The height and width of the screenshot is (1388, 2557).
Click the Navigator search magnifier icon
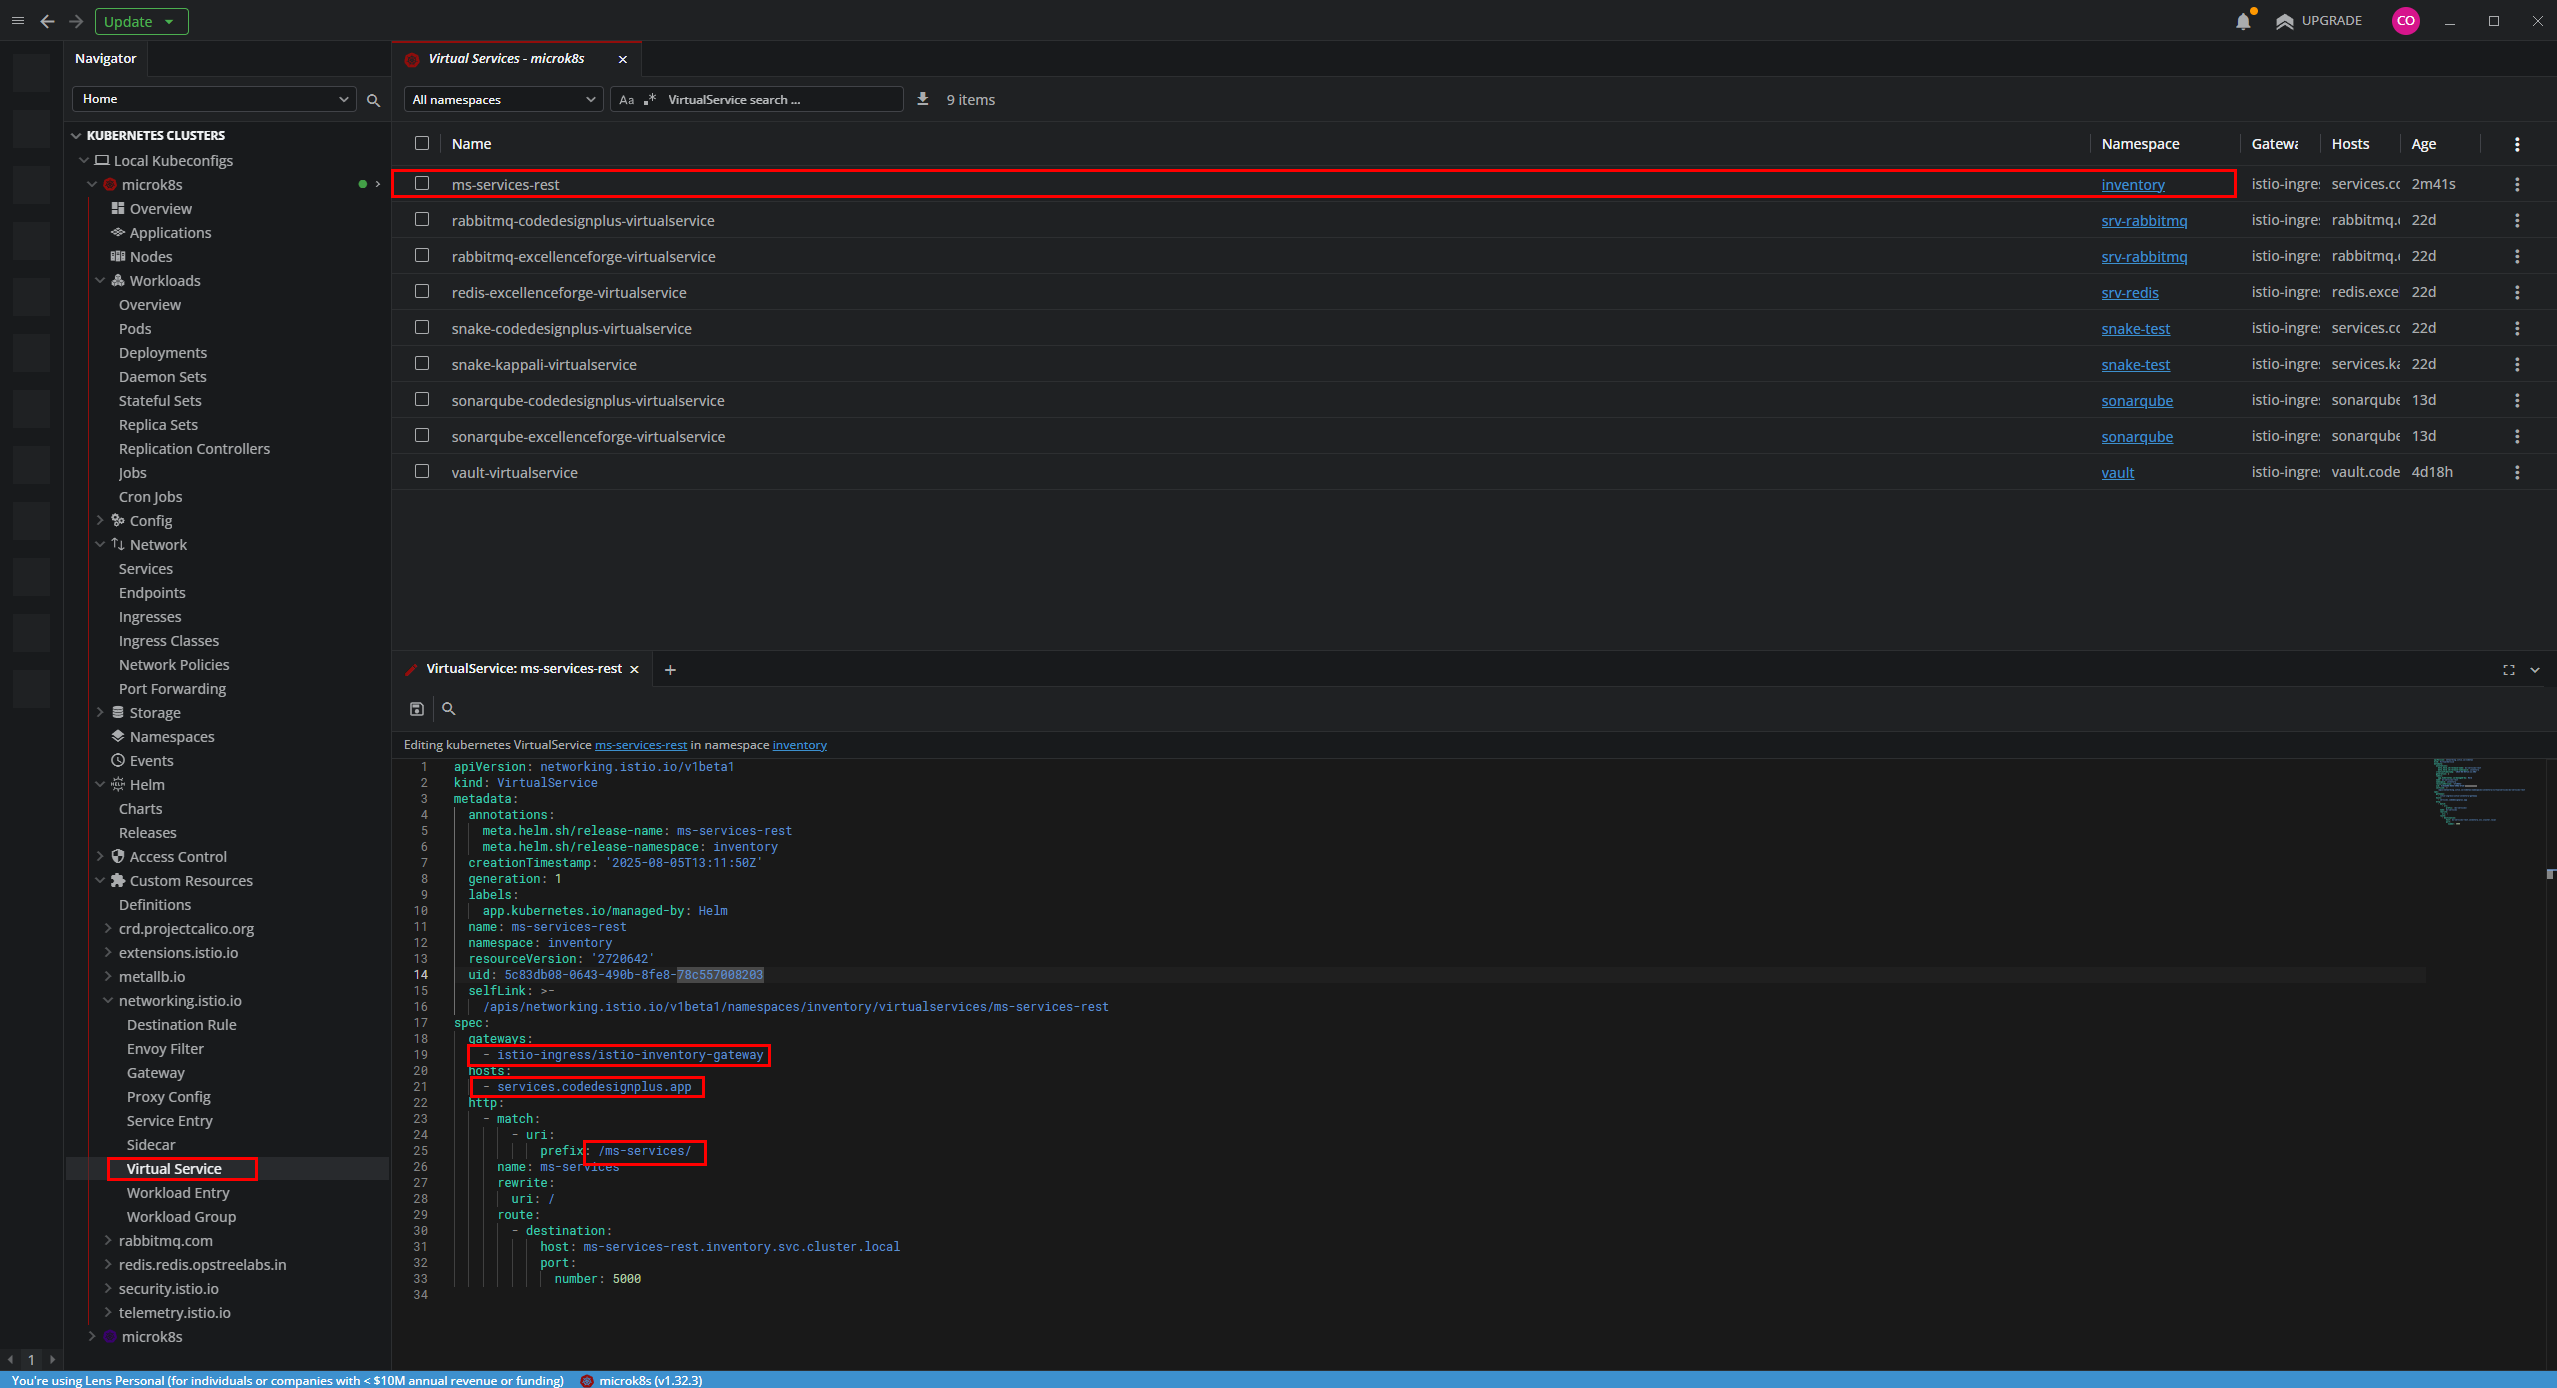[x=374, y=100]
